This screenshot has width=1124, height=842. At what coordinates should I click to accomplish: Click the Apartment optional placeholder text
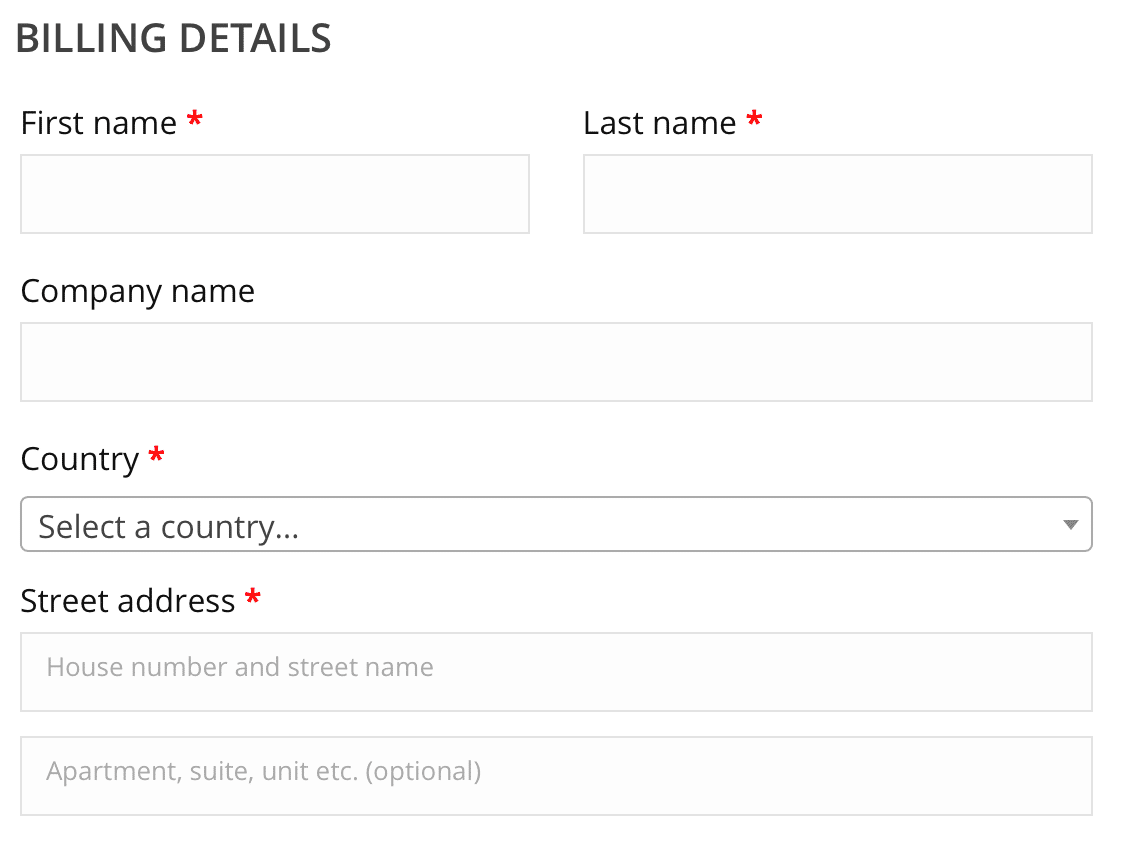pyautogui.click(x=264, y=771)
